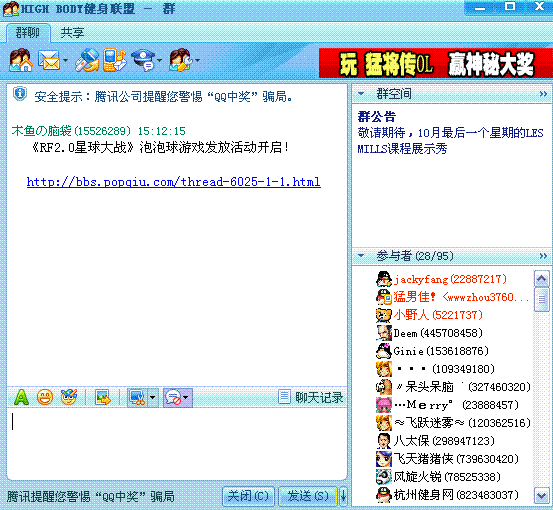Click the group settings wrench icon
Viewport: 553px width, 510px height.
coord(181,60)
